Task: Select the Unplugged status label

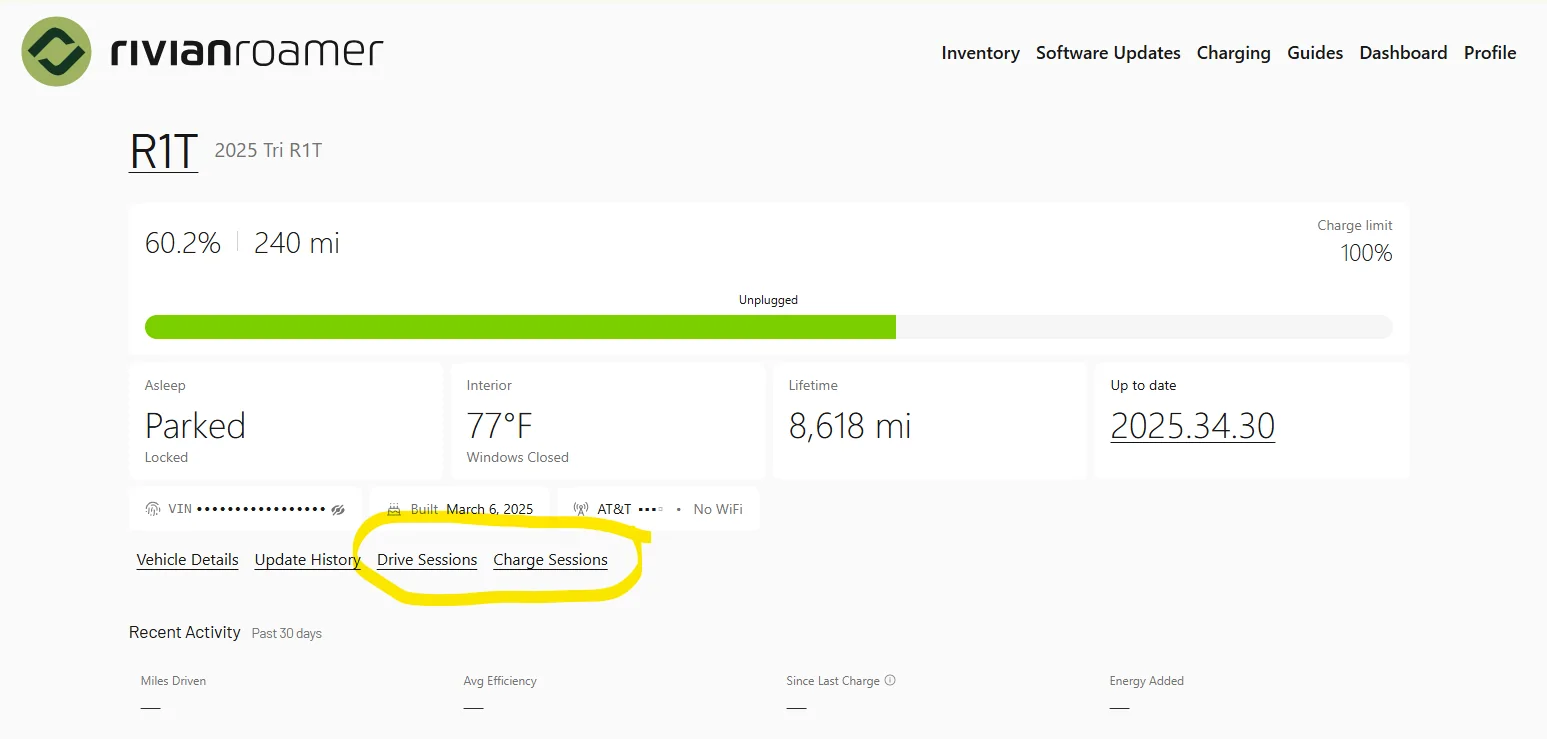Action: (768, 300)
